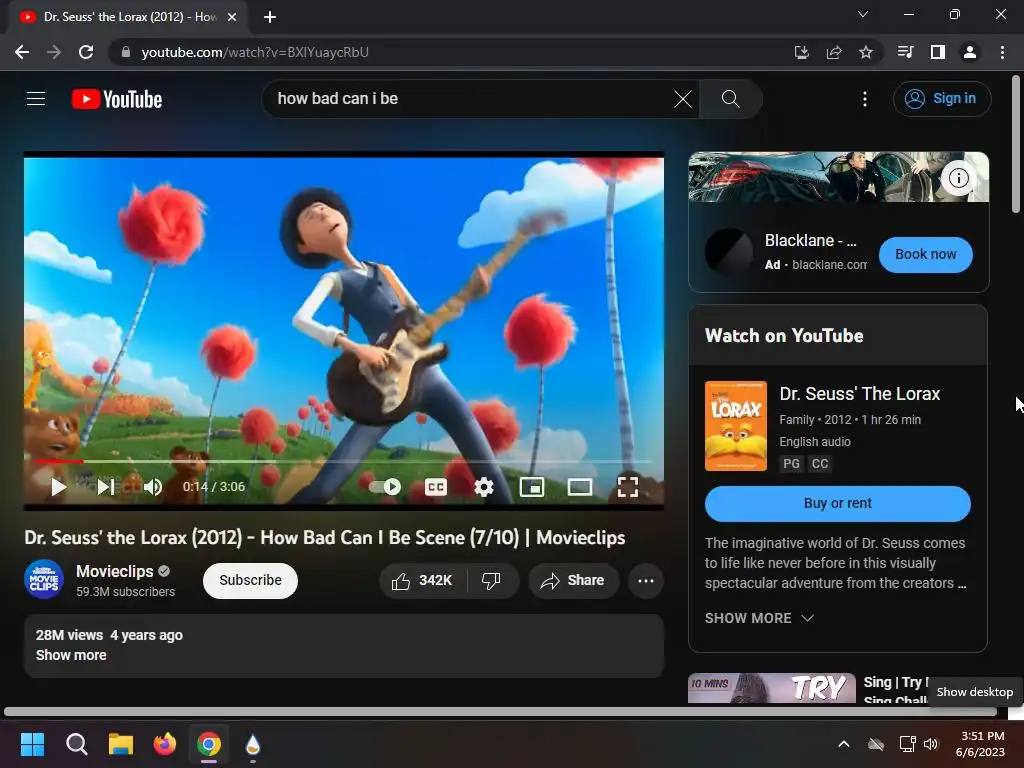Open the YouTube hamburger guide menu

[36, 99]
